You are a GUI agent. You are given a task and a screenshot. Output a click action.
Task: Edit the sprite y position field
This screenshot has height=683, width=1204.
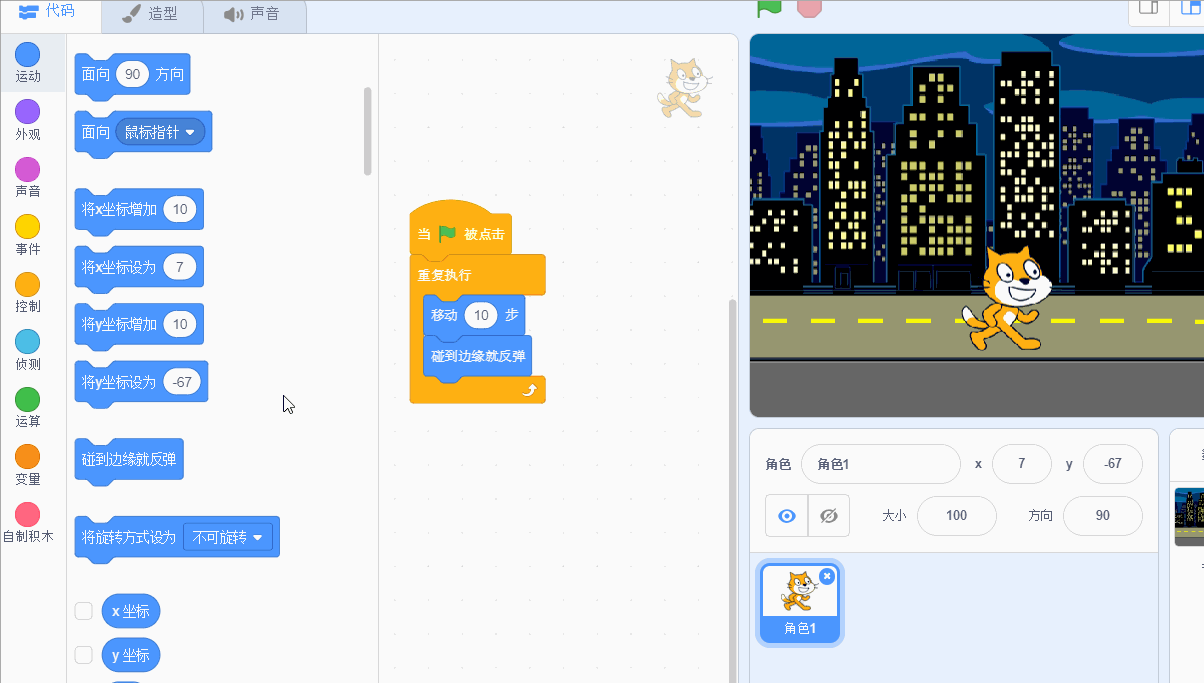[1113, 464]
